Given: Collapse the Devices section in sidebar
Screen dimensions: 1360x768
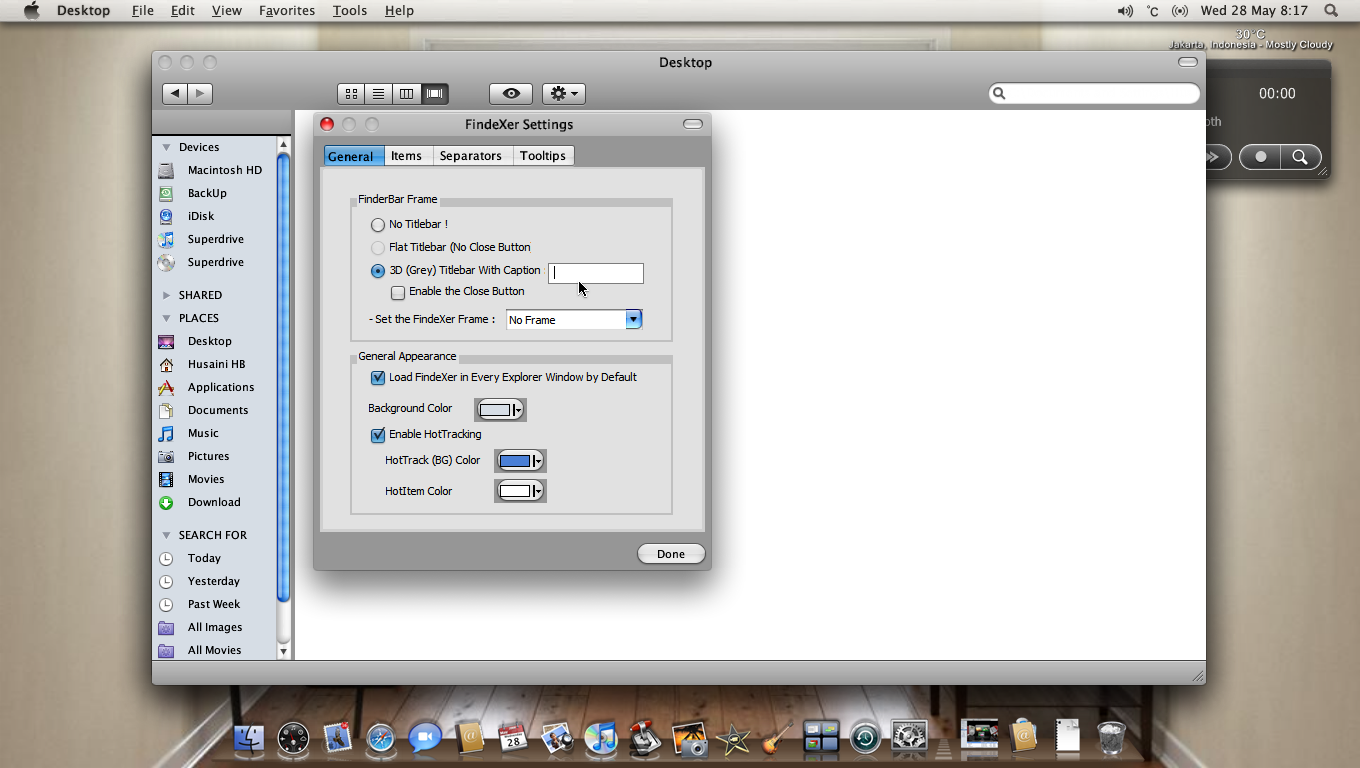Looking at the screenshot, I should click(x=166, y=147).
